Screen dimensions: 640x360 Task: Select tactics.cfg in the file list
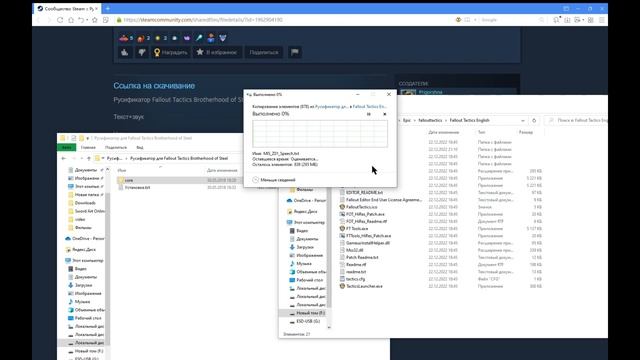coord(352,279)
